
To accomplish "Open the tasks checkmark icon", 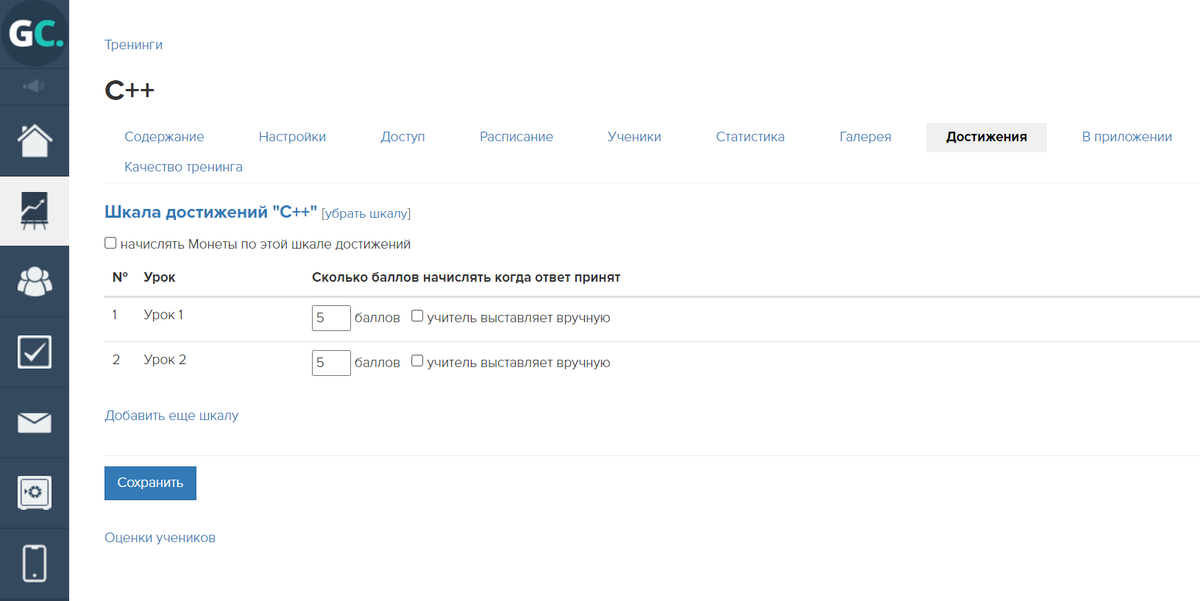I will point(34,351).
